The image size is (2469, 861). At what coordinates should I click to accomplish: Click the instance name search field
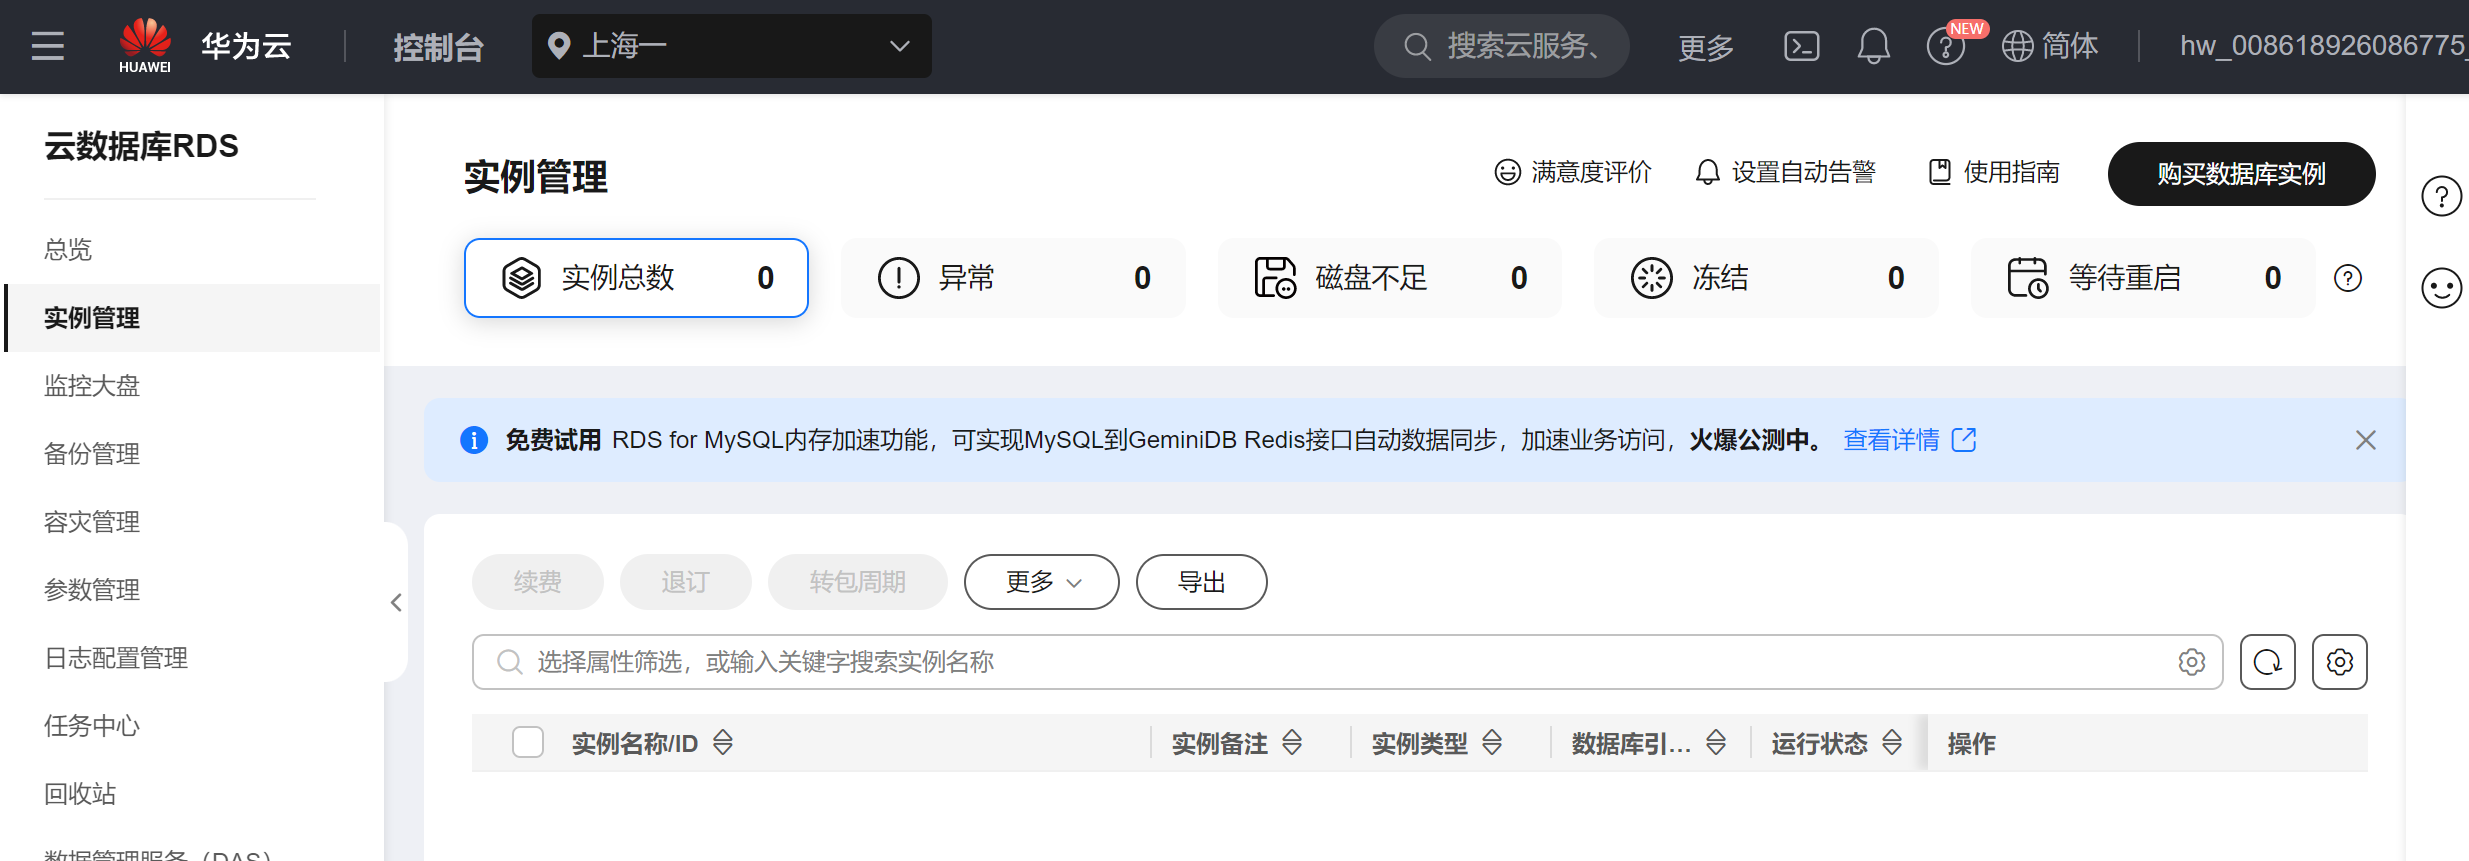click(x=1347, y=662)
